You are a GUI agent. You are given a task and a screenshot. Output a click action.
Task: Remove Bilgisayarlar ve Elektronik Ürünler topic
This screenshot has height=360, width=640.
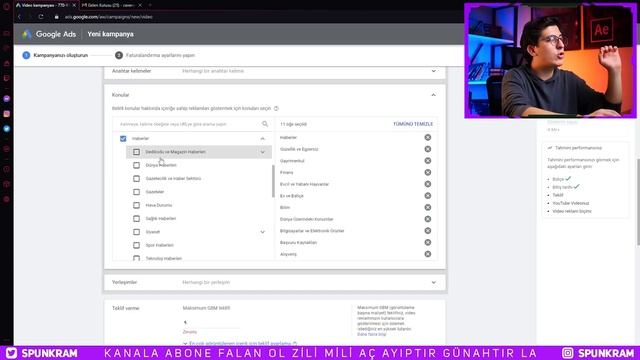[x=427, y=231]
